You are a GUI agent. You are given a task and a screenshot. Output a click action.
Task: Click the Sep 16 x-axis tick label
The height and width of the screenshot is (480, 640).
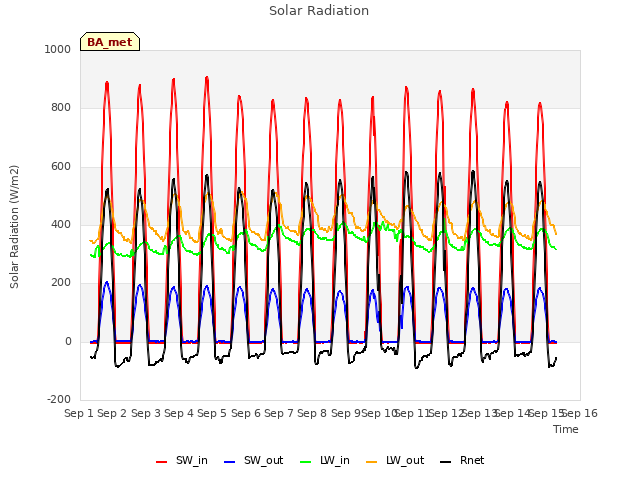point(580,413)
